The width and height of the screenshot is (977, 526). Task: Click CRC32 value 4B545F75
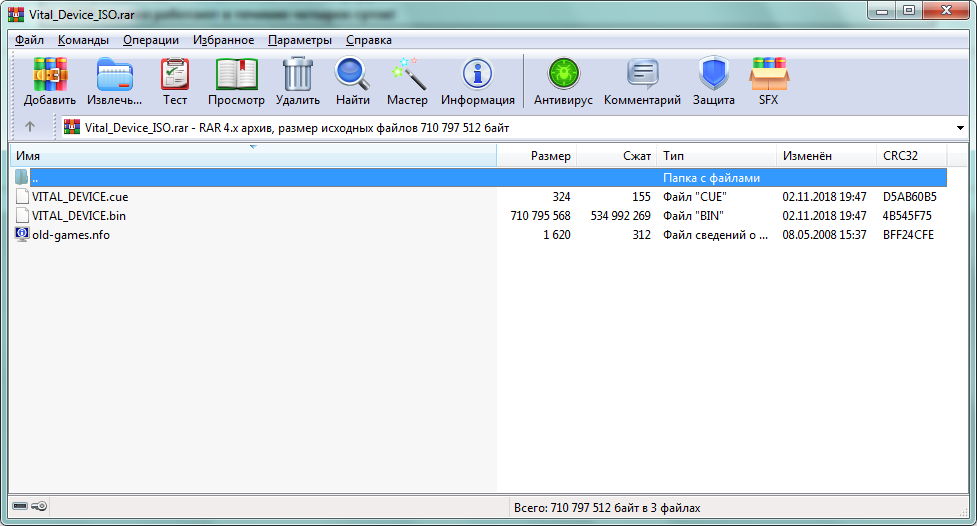point(907,216)
